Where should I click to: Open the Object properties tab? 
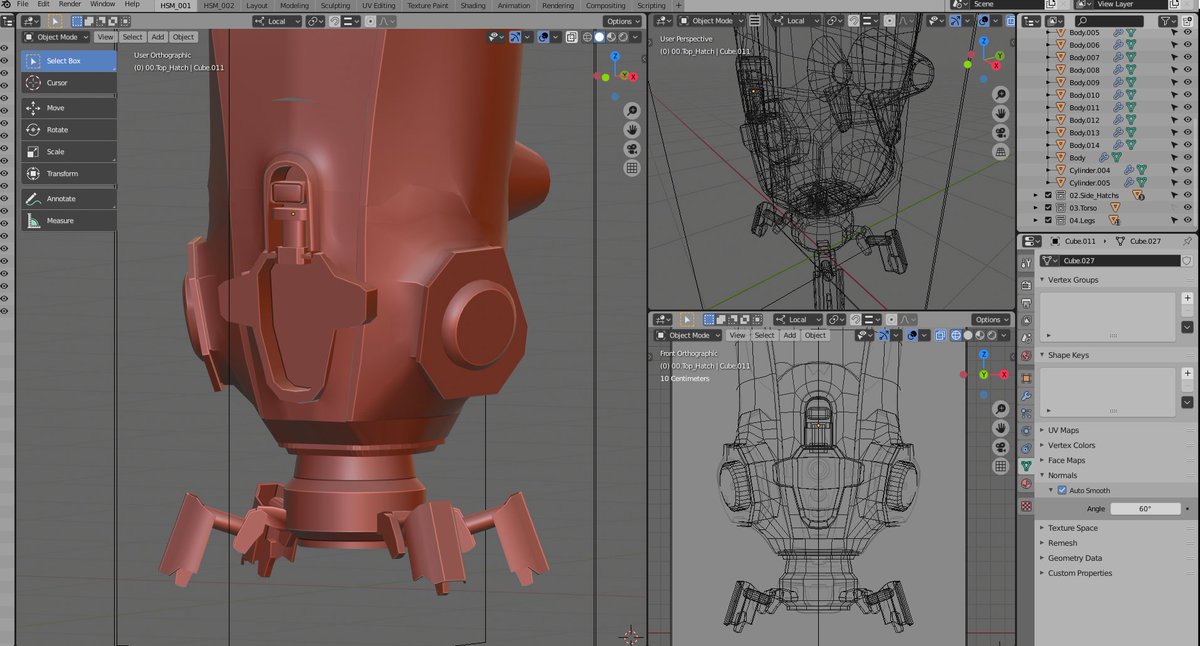click(x=1026, y=378)
